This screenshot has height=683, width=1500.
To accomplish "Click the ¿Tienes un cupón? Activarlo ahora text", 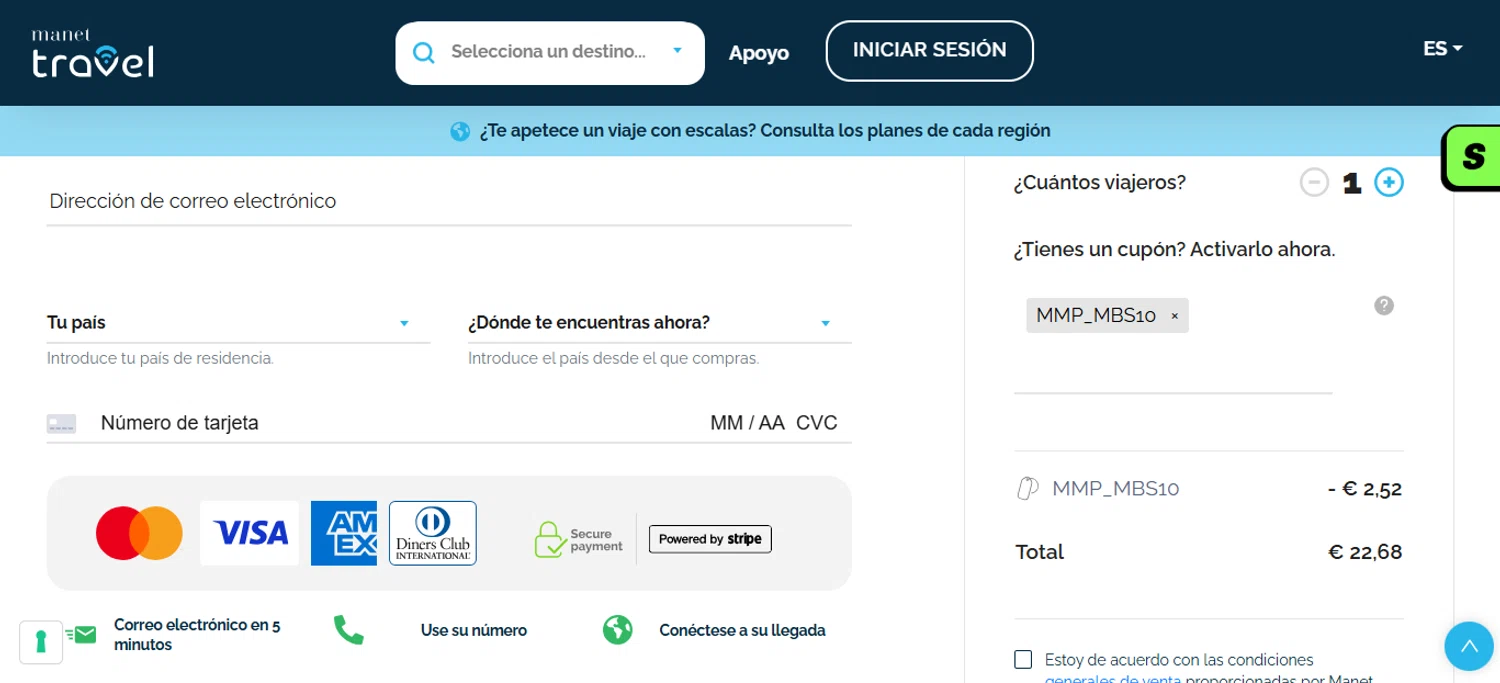I will [x=1174, y=250].
